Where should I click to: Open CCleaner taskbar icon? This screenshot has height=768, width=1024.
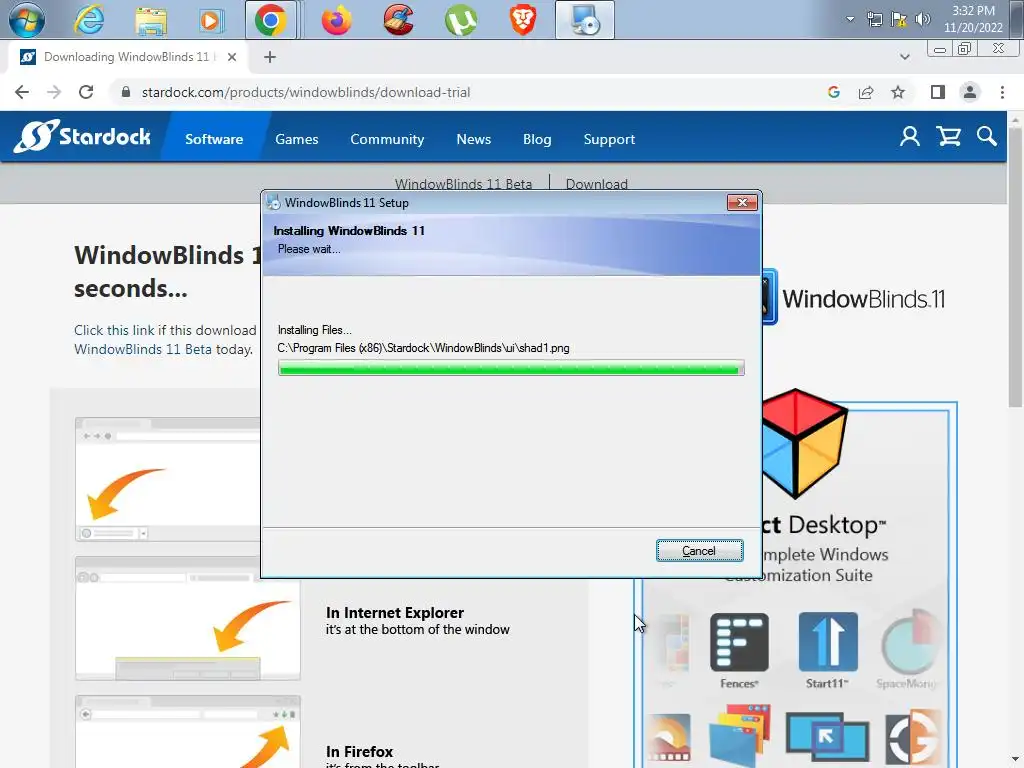398,20
